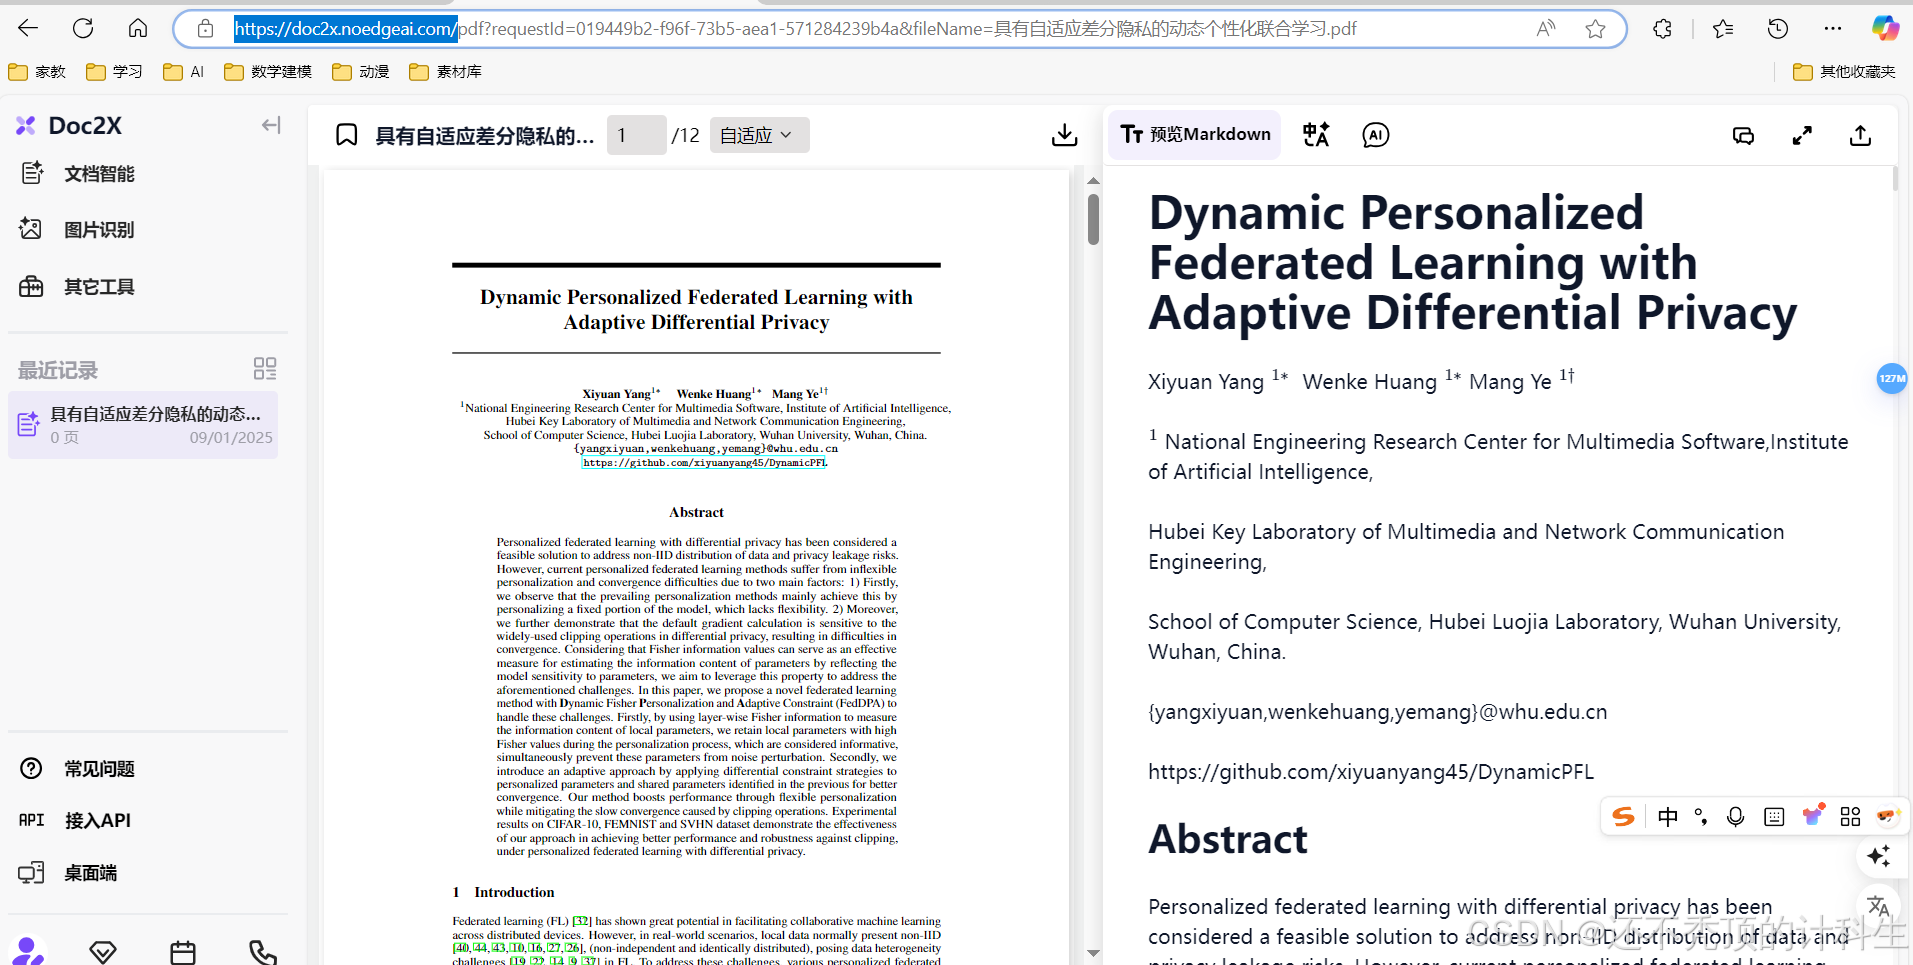Open favorites list icon in browser toolbar
1913x965 pixels.
pos(1723,29)
